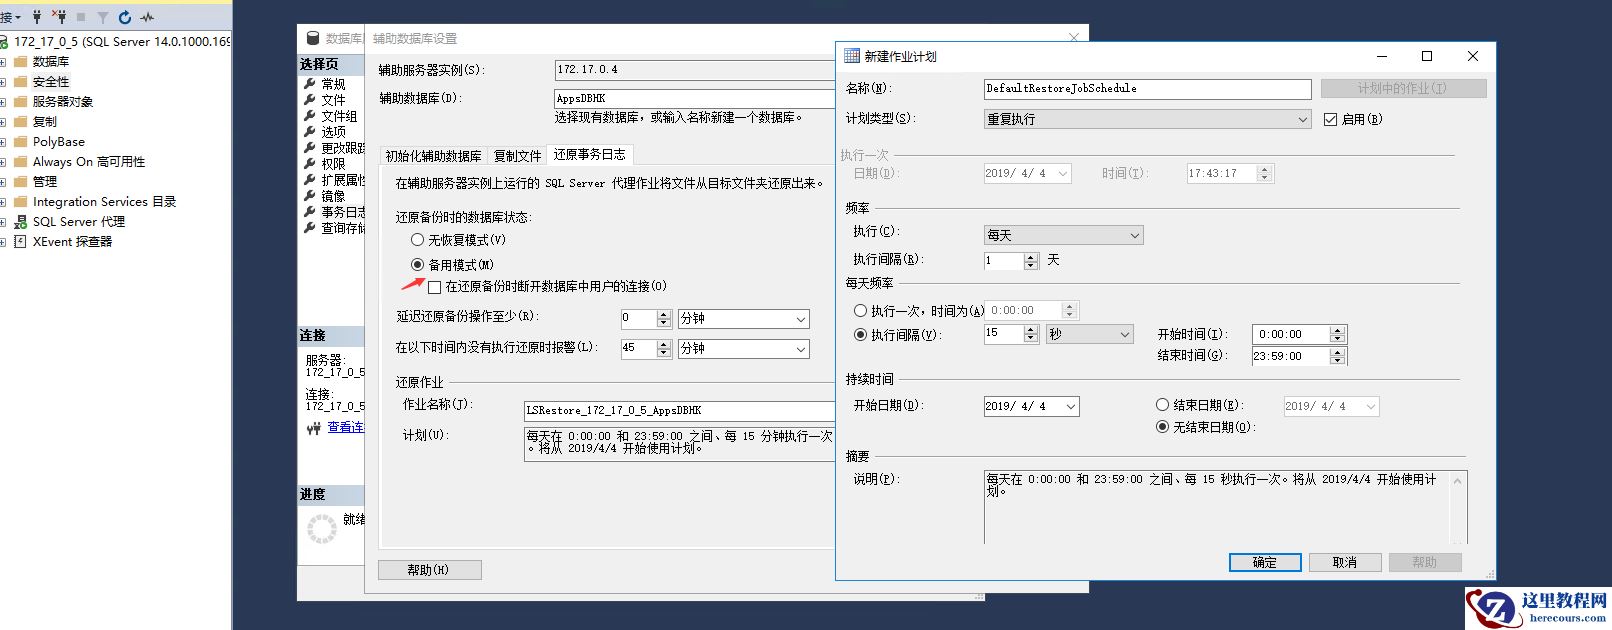Image resolution: width=1612 pixels, height=630 pixels.
Task: Click the Filter funnel icon in Object Explorer
Action: coord(102,17)
